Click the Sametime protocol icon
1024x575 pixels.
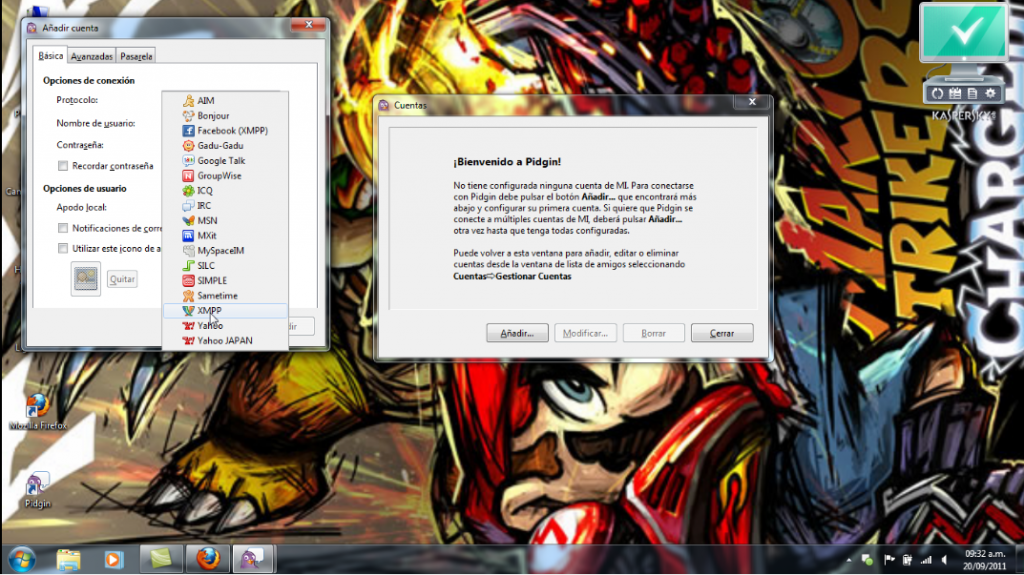188,296
